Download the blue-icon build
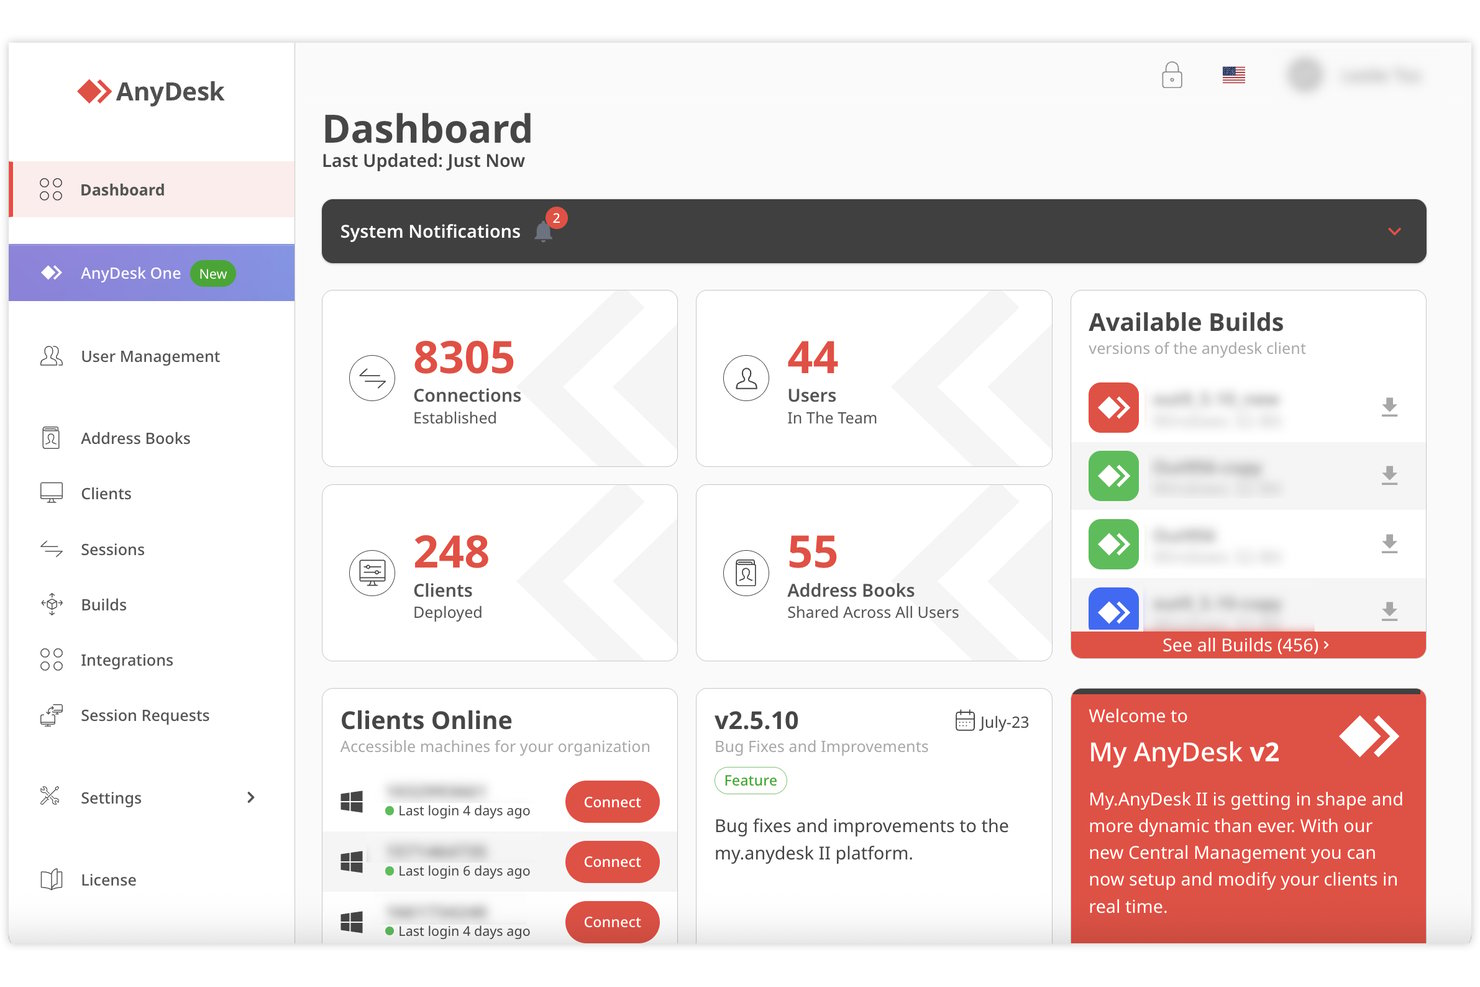This screenshot has width=1480, height=987. click(x=1389, y=611)
